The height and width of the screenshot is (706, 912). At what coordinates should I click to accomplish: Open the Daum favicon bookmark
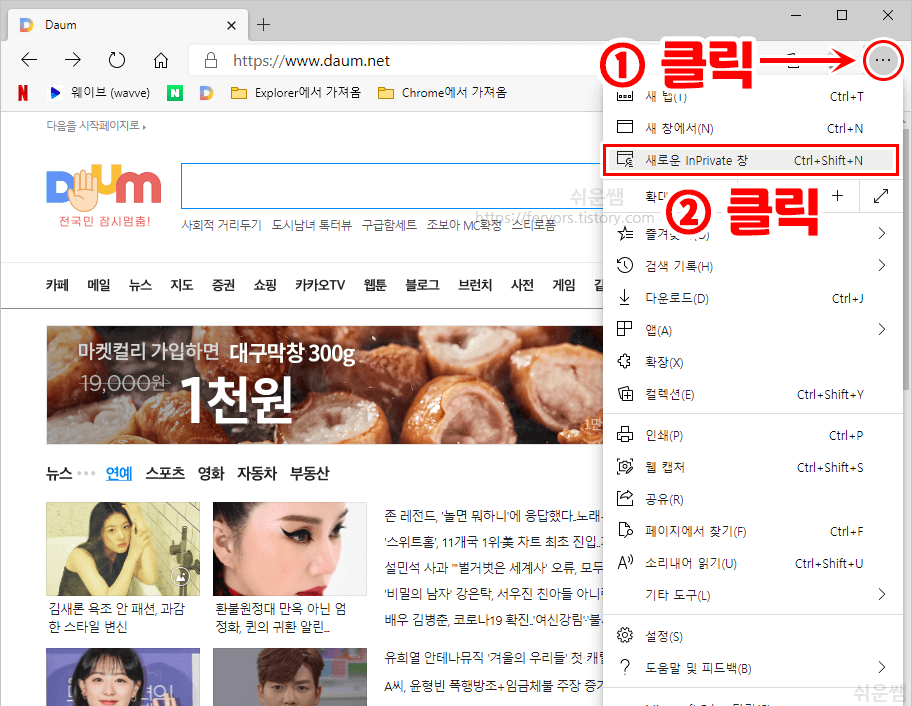tap(206, 92)
